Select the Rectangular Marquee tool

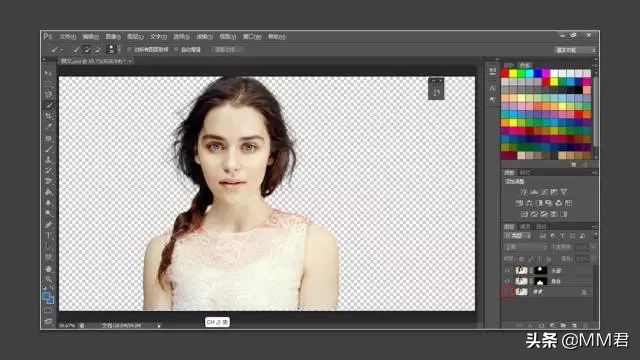click(48, 84)
